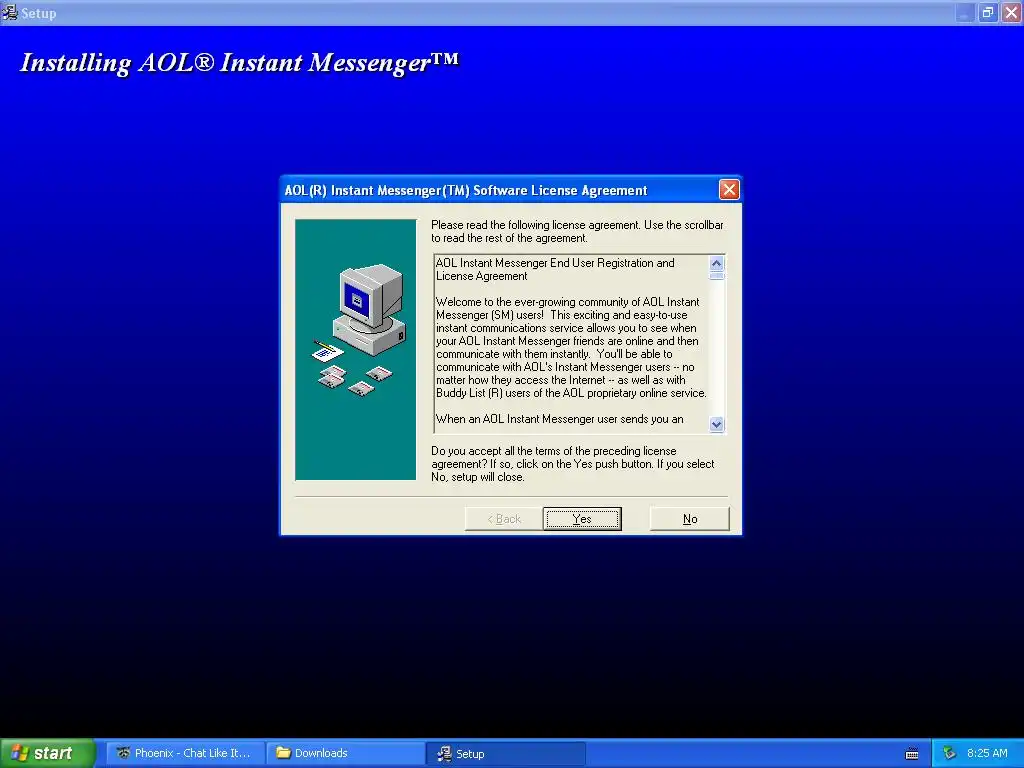Open the Windows start menu

tap(48, 753)
